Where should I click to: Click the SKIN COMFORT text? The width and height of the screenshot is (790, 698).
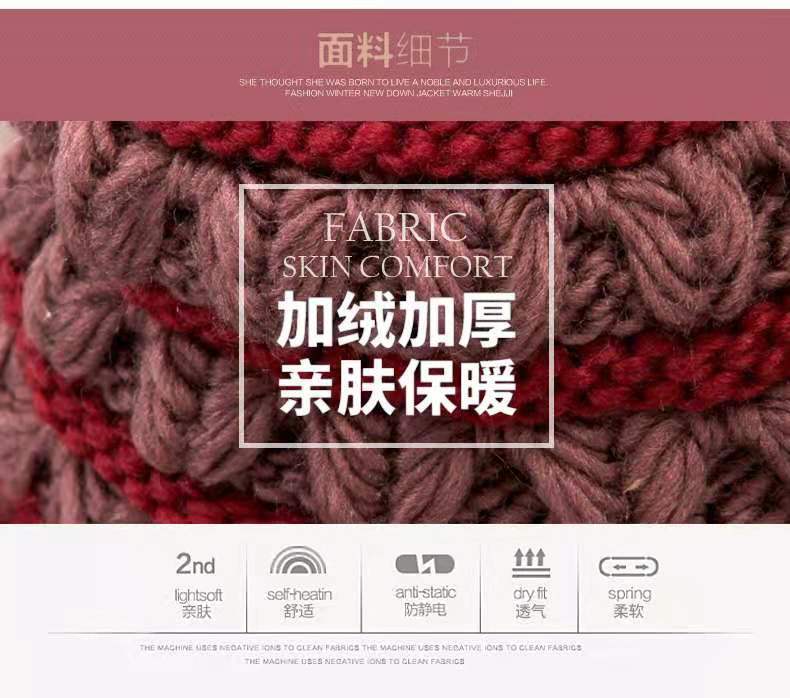[397, 267]
